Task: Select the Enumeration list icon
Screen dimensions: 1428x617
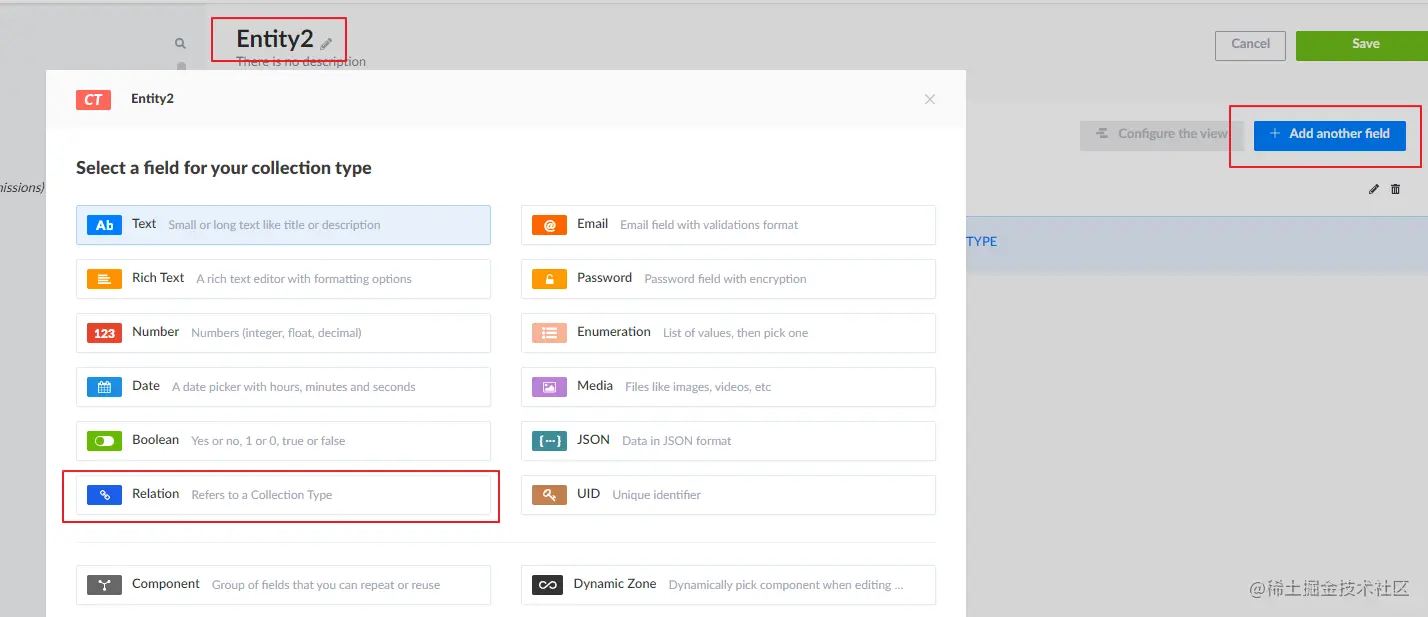Action: point(549,333)
